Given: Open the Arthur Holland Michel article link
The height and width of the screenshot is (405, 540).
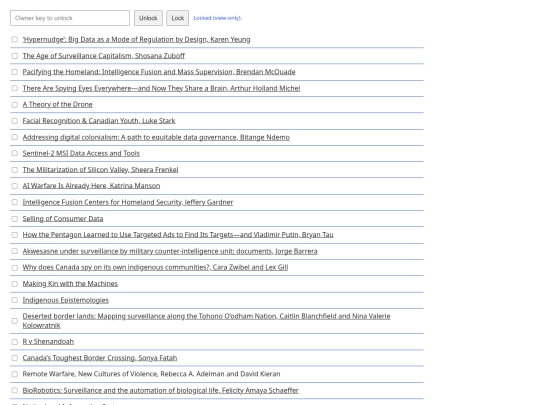Looking at the screenshot, I should pos(162,88).
